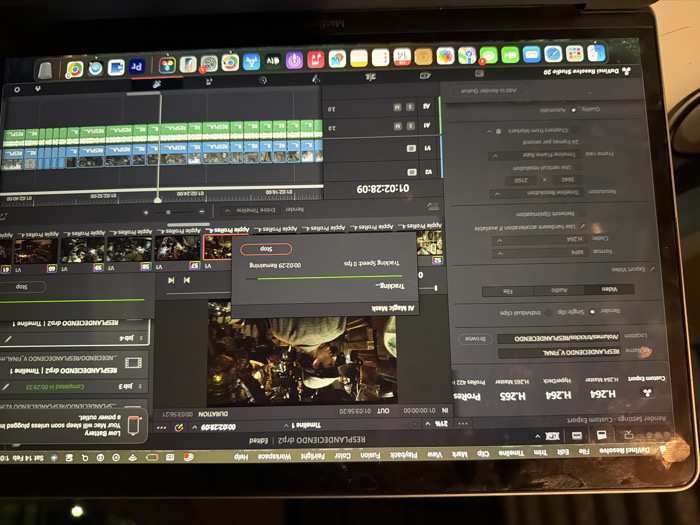This screenshot has height=525, width=700.
Task: Open Safari from the Dock
Action: (553, 54)
